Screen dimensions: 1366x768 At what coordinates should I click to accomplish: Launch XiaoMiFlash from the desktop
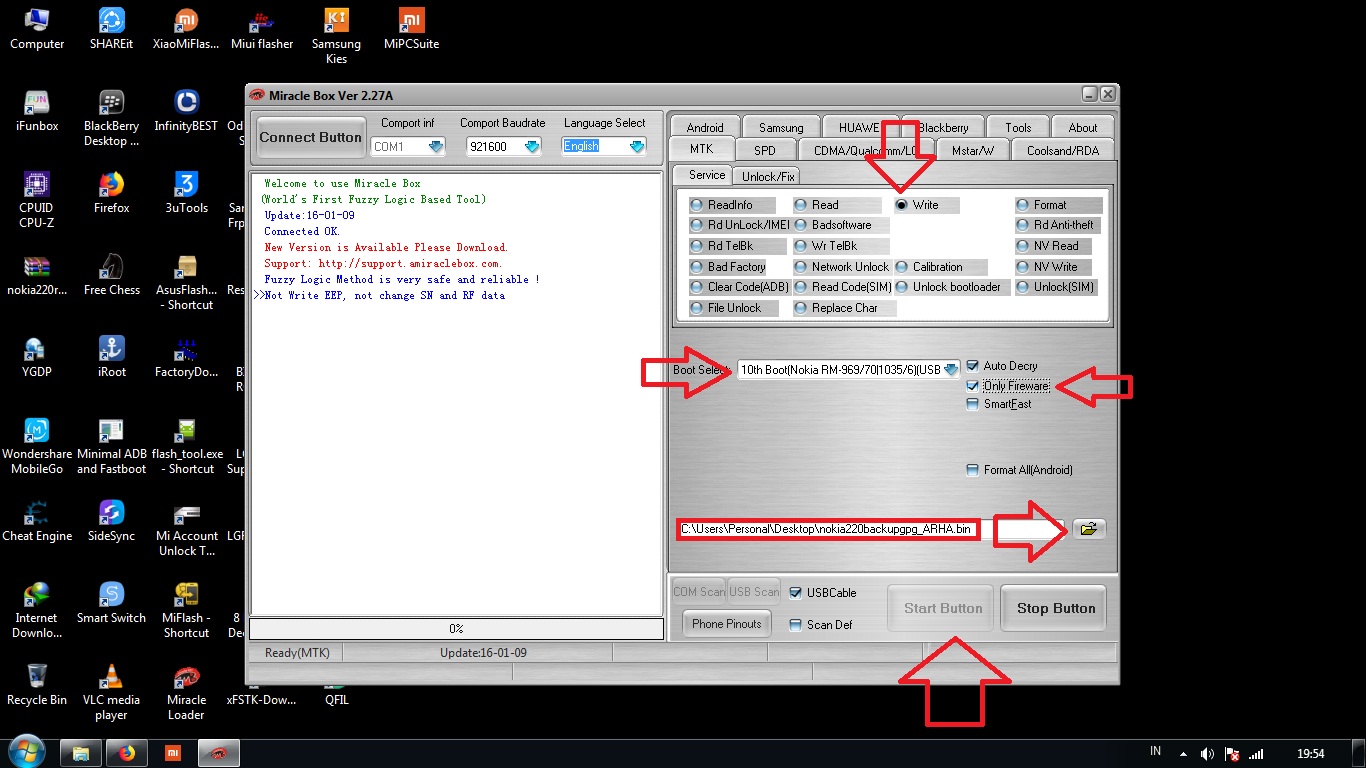point(185,22)
